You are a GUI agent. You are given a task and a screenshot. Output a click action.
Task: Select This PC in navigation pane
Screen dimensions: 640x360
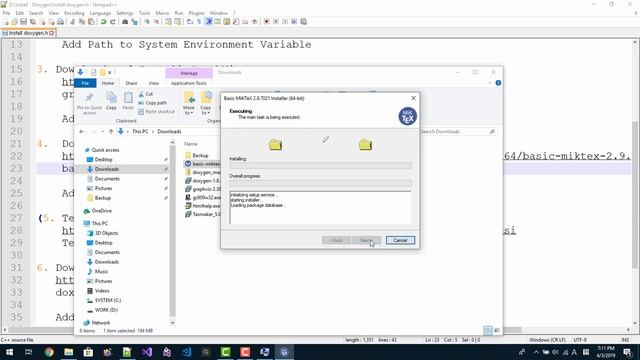coord(99,223)
